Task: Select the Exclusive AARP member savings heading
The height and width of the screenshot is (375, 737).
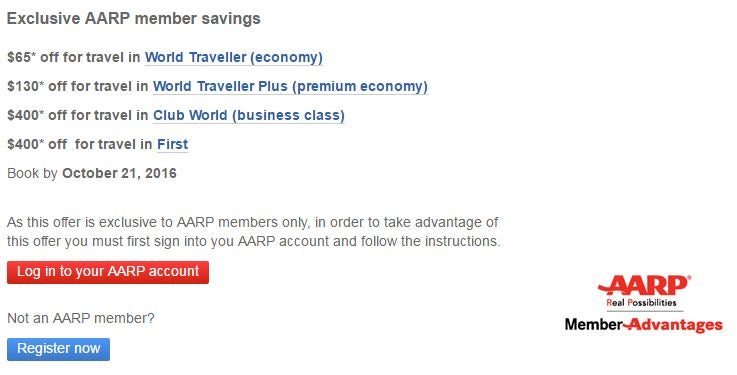Action: click(x=133, y=18)
